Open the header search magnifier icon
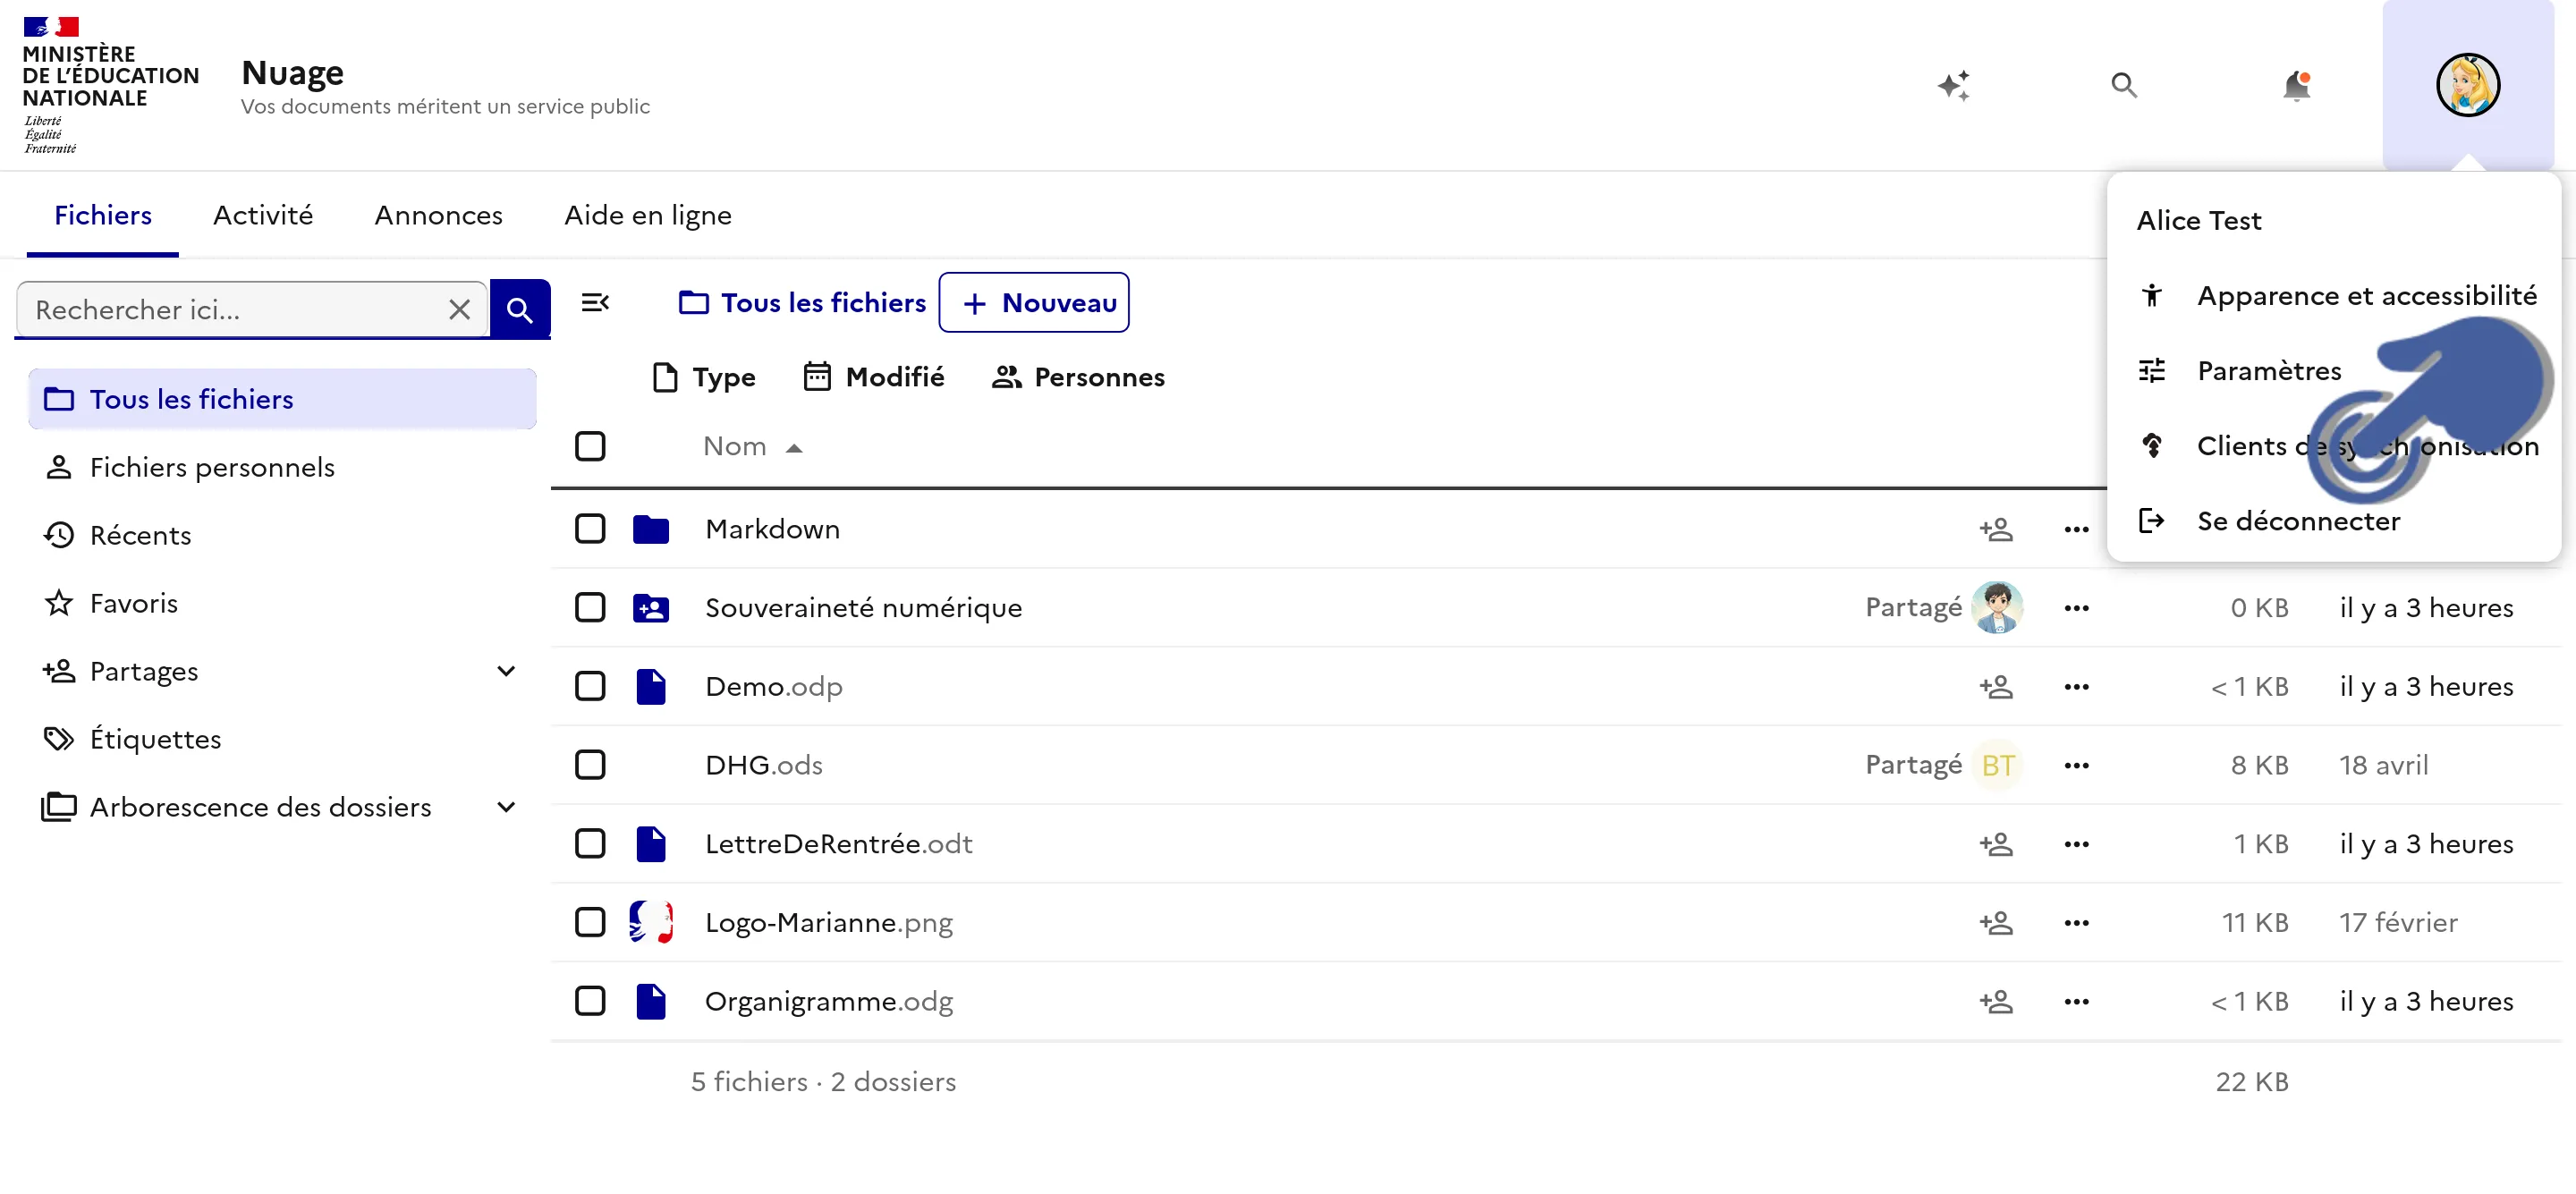Image resolution: width=2576 pixels, height=1194 pixels. [x=2124, y=85]
